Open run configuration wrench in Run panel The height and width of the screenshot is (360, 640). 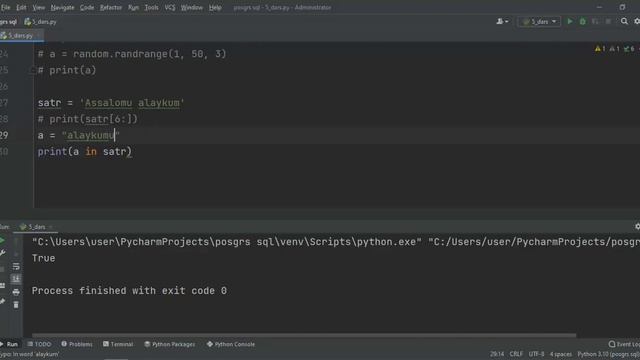point(2,253)
